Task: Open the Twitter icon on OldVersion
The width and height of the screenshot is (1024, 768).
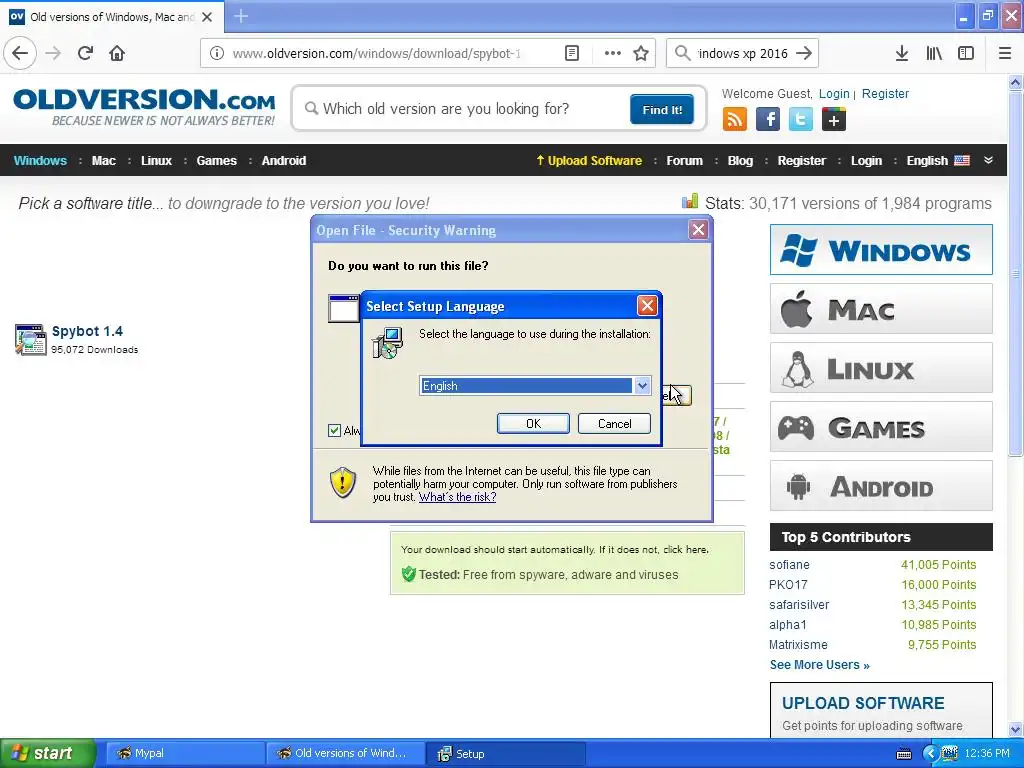Action: click(801, 120)
